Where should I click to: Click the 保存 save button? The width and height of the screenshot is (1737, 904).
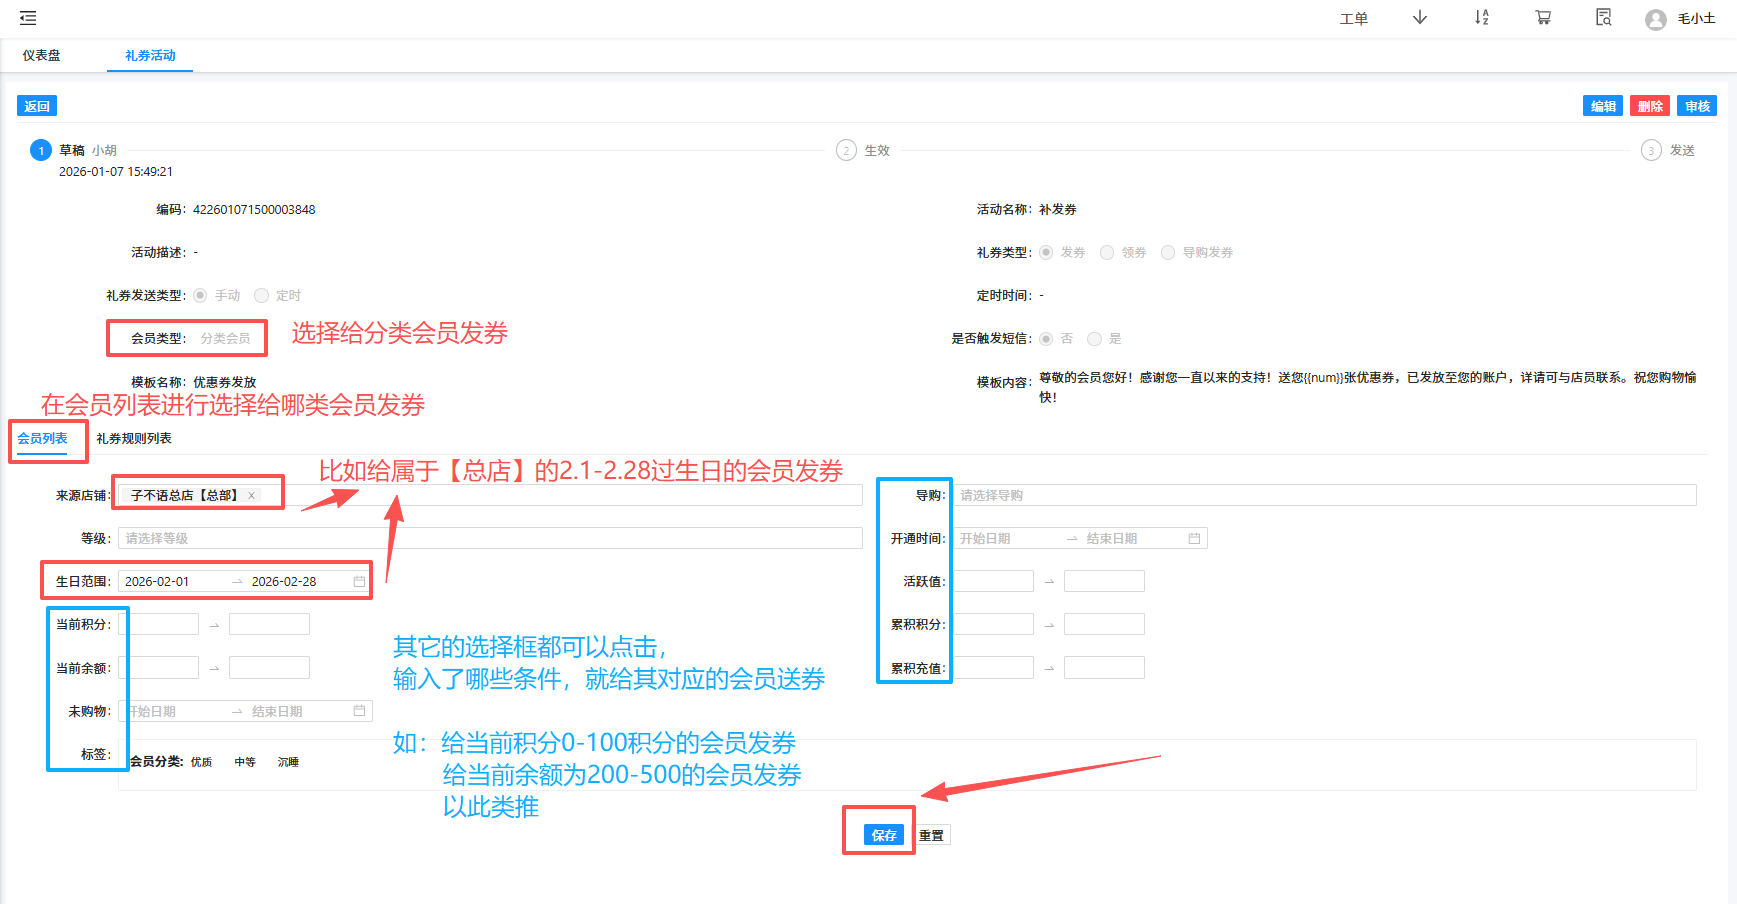pos(883,835)
